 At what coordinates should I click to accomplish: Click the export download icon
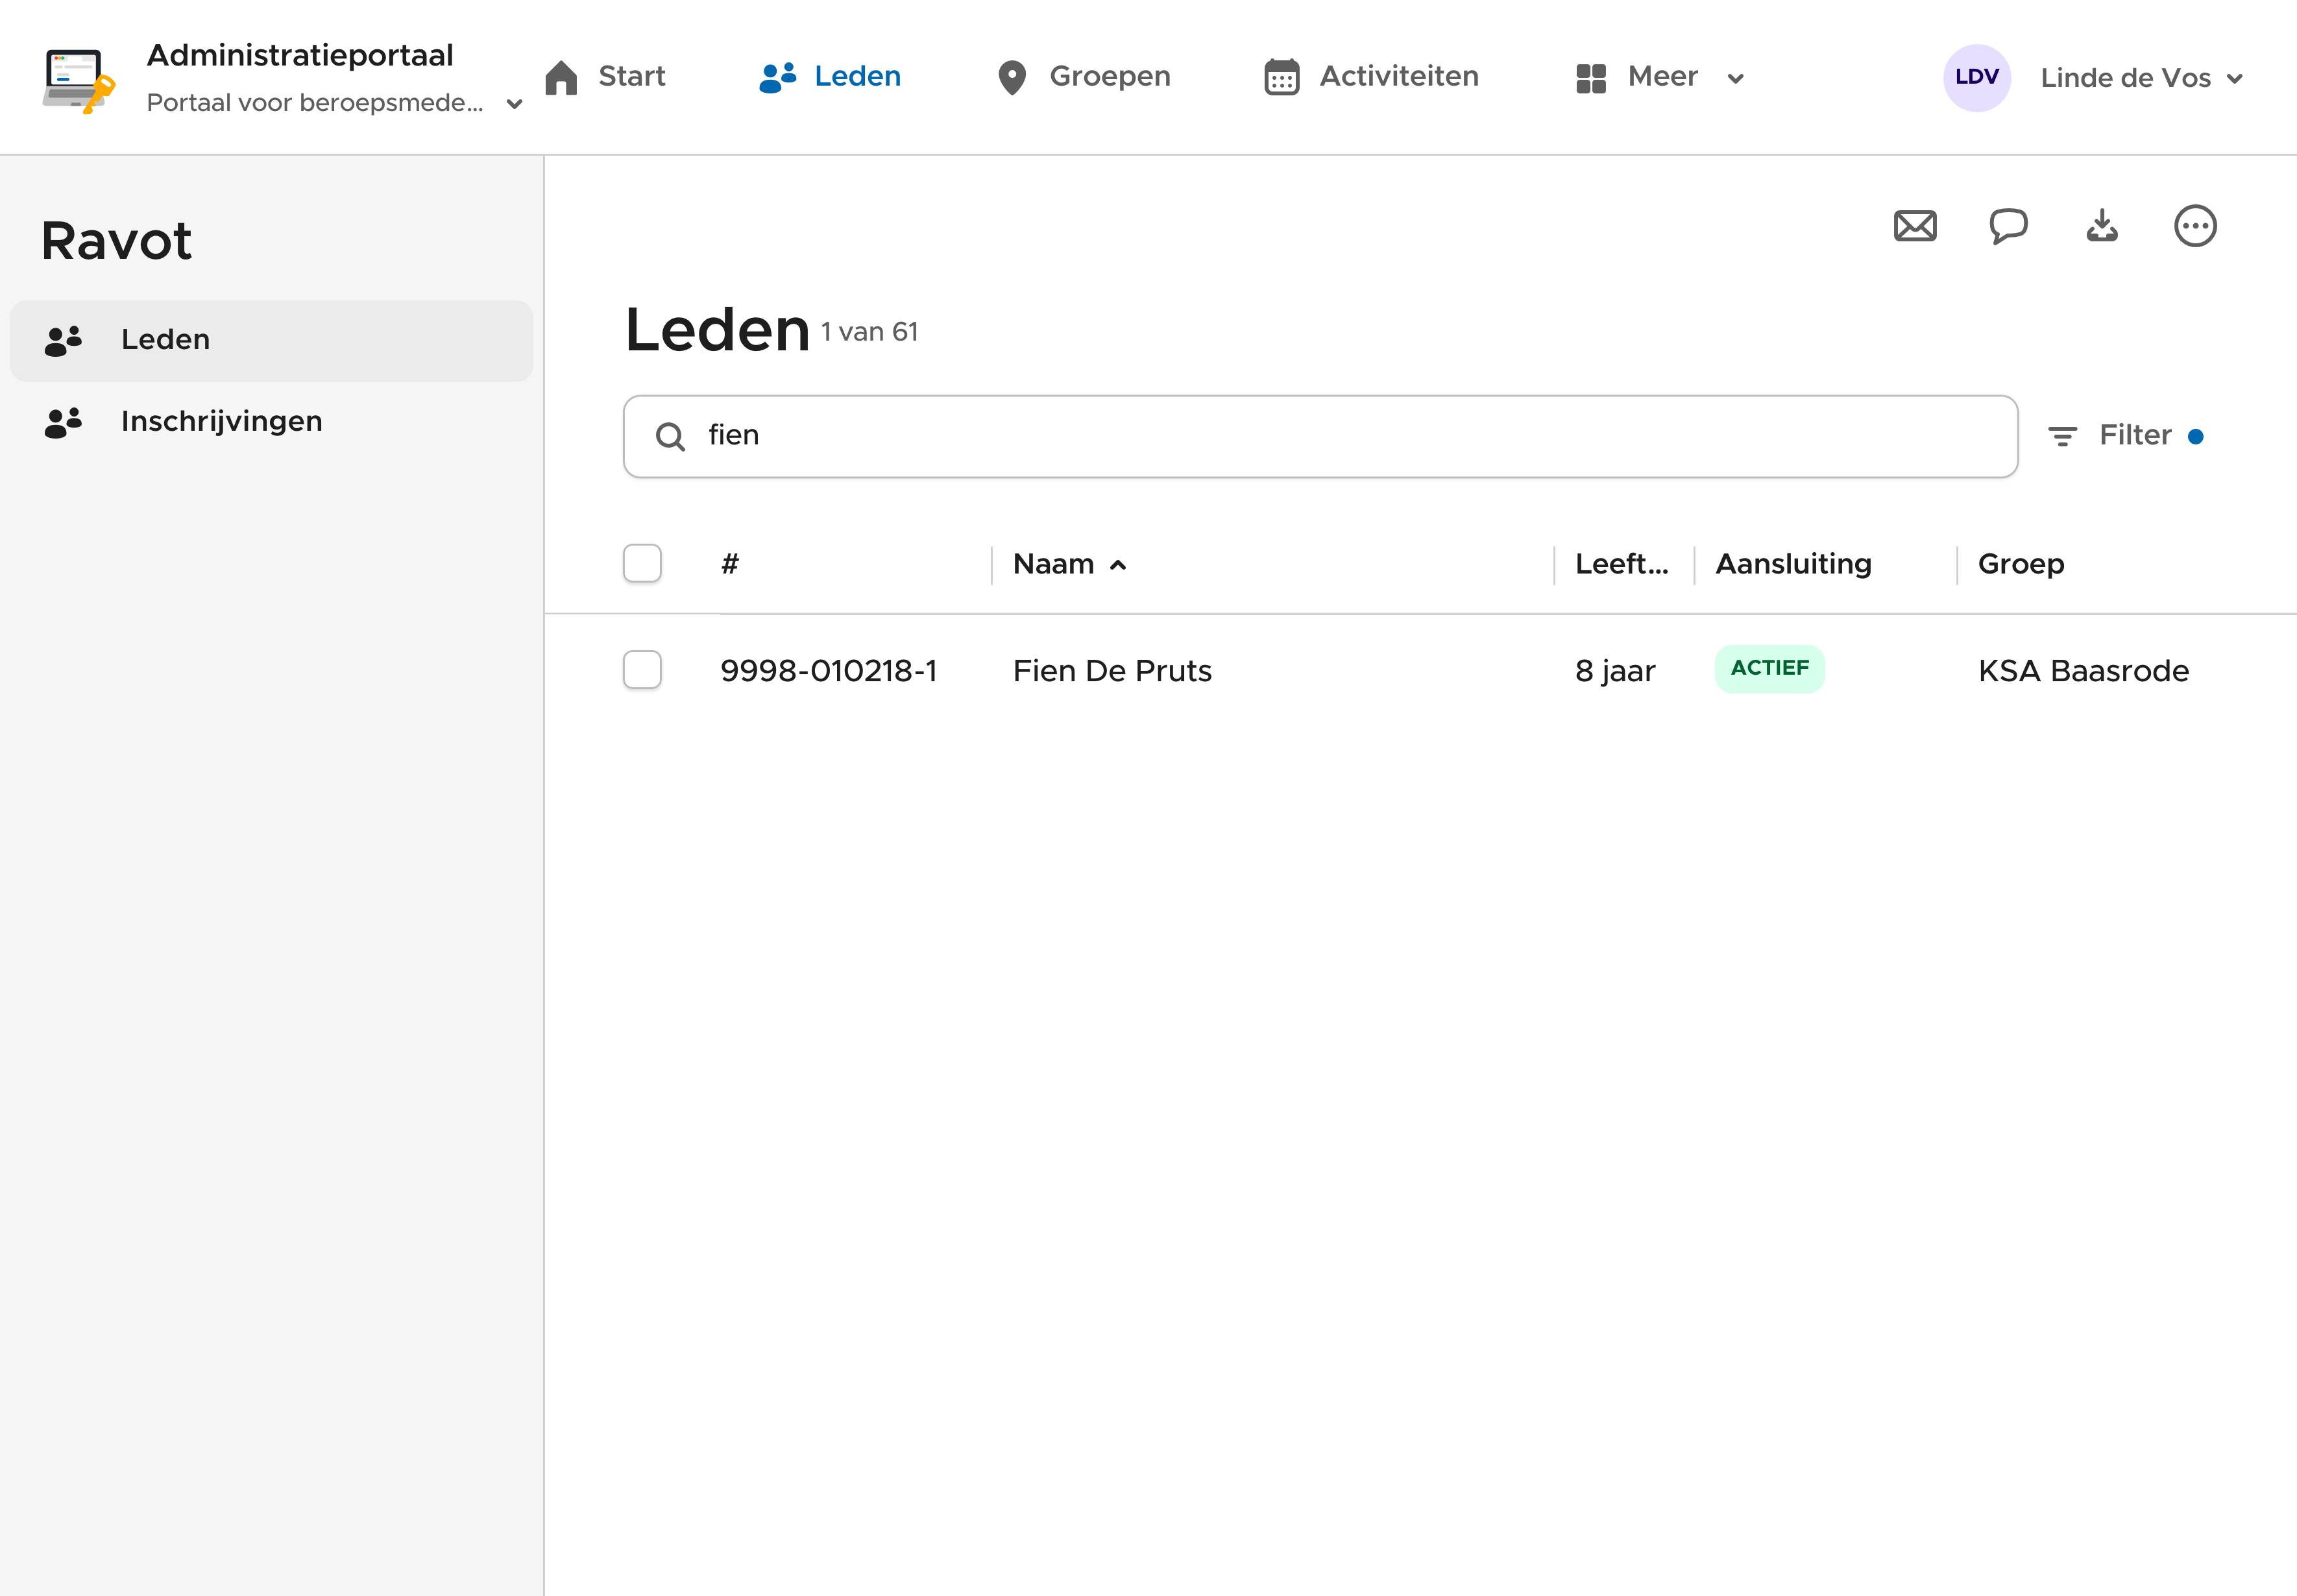coord(2101,226)
